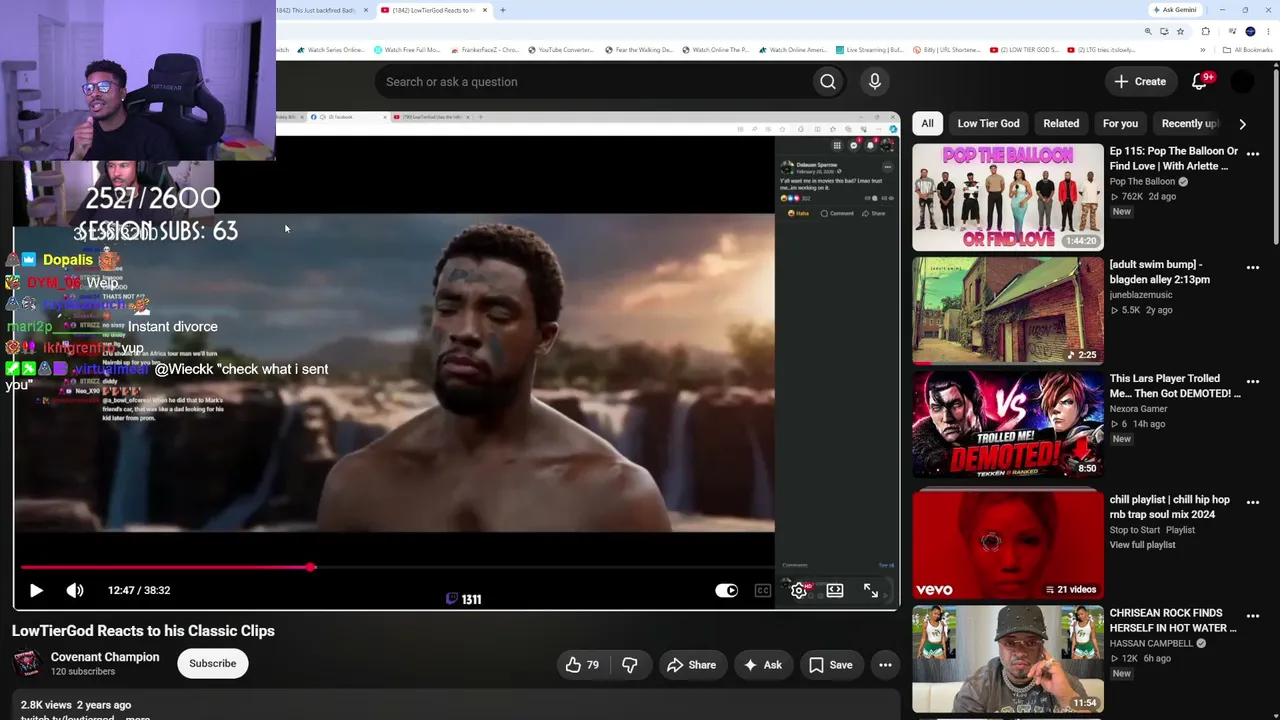Open options menu for Pop The Balloon video
The height and width of the screenshot is (720, 1280).
pos(1253,154)
